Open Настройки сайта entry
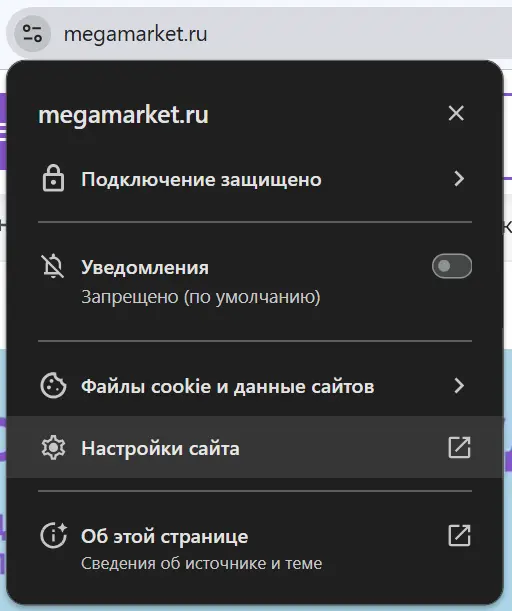The height and width of the screenshot is (611, 512). point(255,447)
